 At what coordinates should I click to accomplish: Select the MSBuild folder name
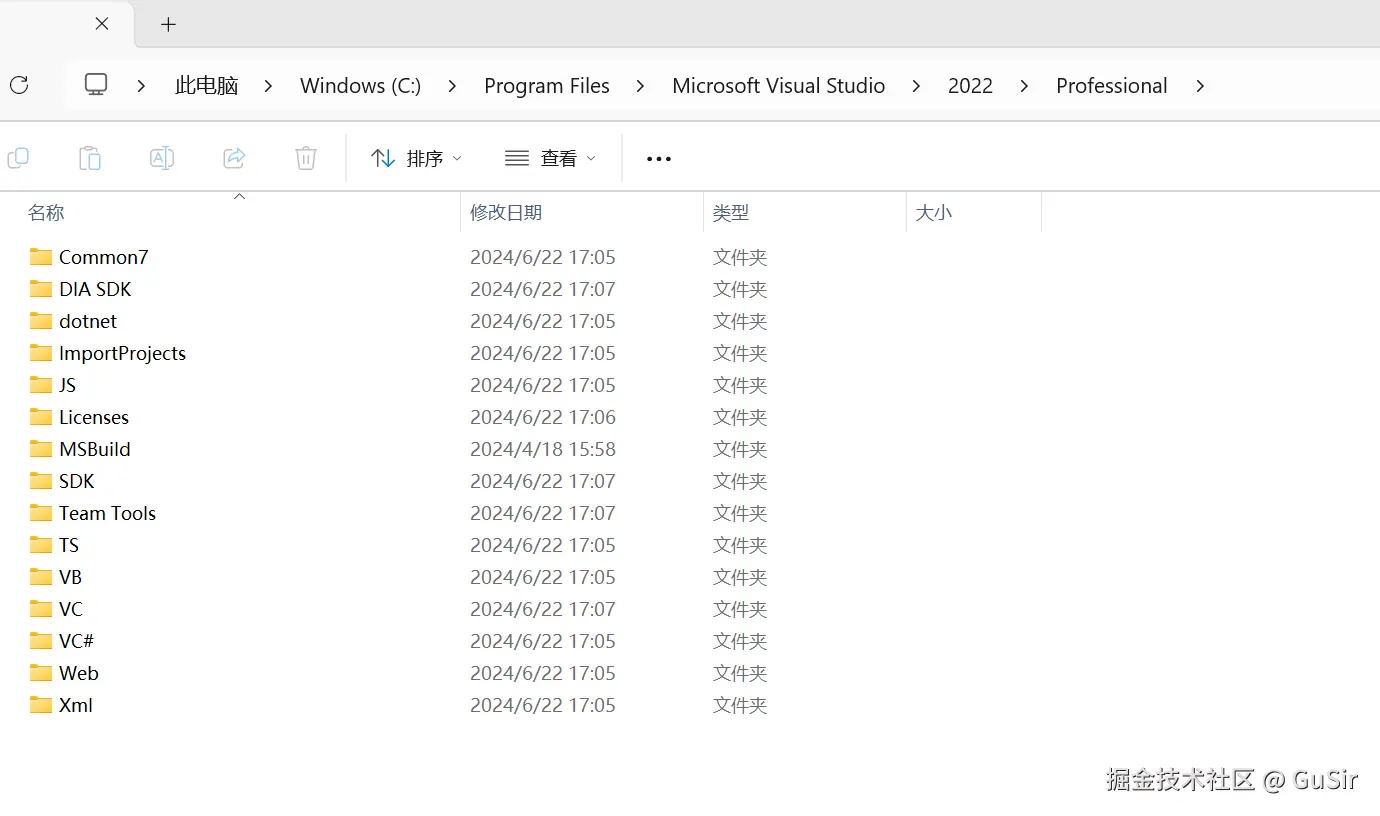pos(95,449)
